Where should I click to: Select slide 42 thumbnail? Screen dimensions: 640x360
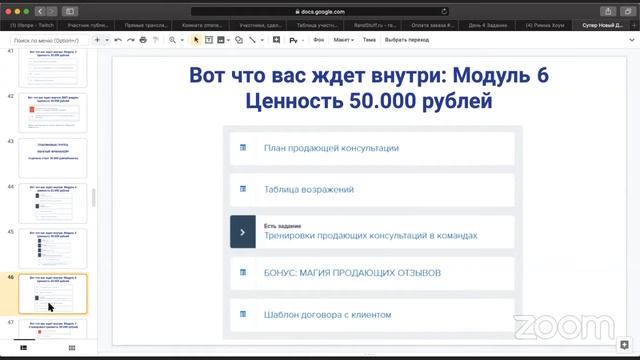(x=53, y=113)
